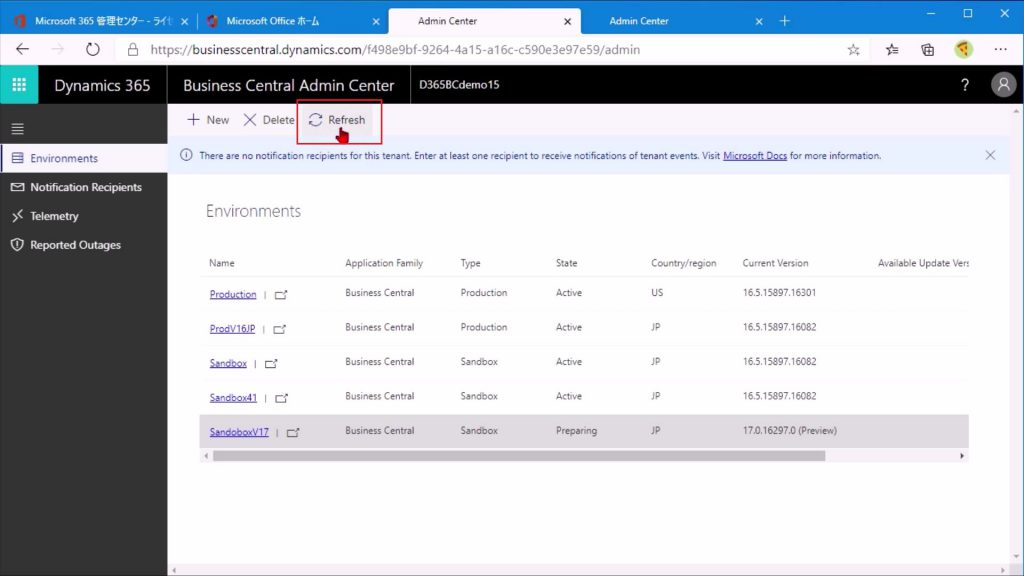Open the browser profile picture icon
Viewport: 1024px width, 576px height.
point(963,50)
